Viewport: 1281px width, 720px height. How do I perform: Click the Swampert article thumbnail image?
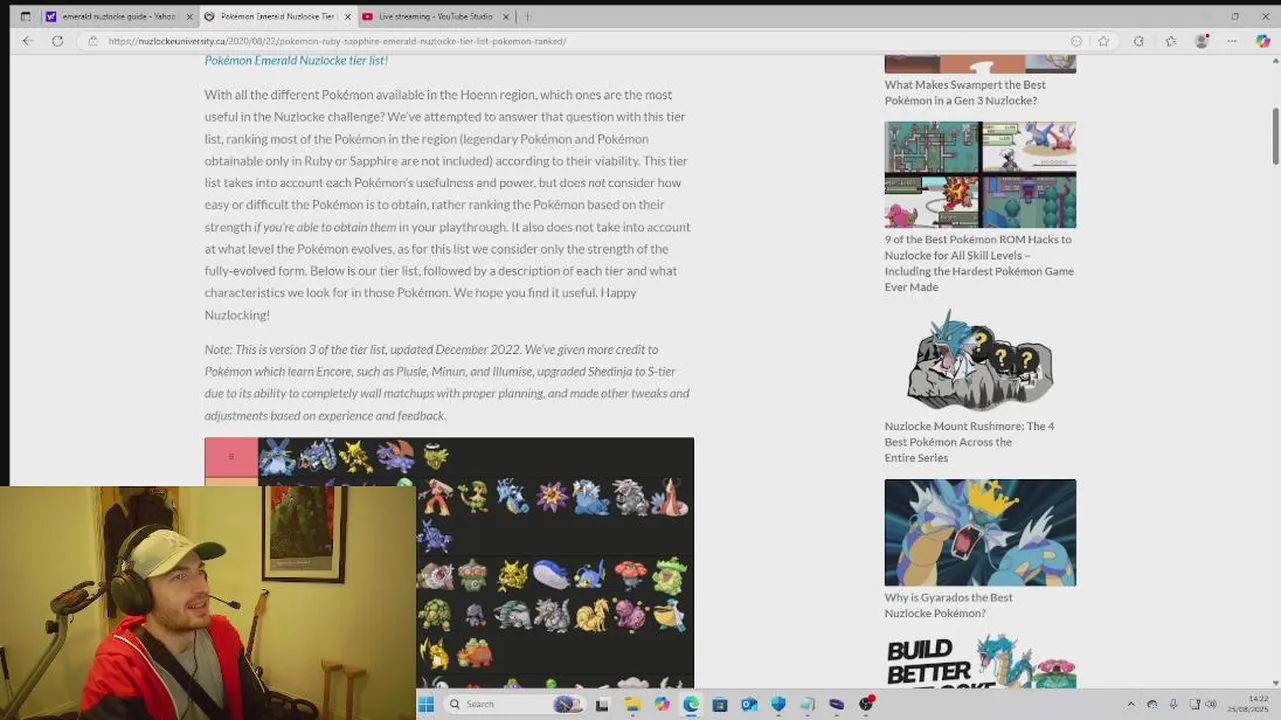point(980,64)
